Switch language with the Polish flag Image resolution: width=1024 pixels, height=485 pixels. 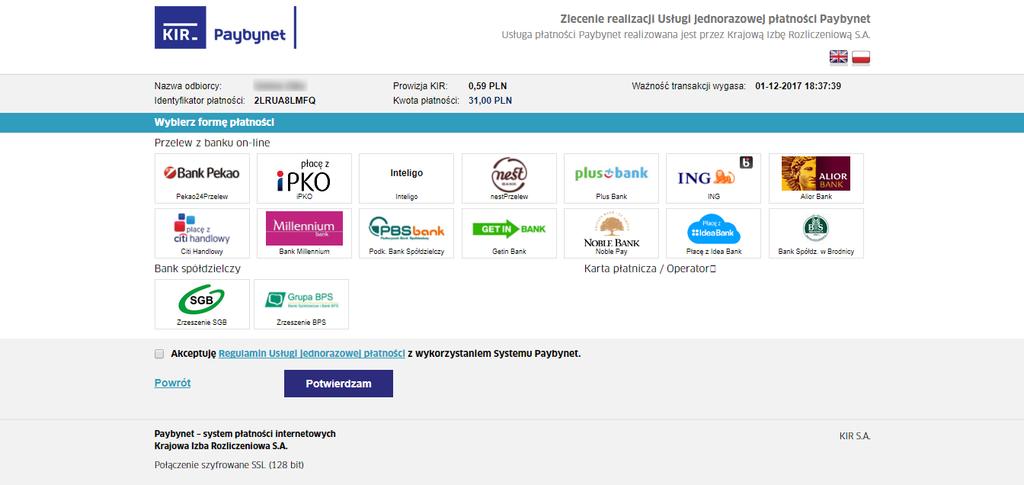tap(861, 57)
